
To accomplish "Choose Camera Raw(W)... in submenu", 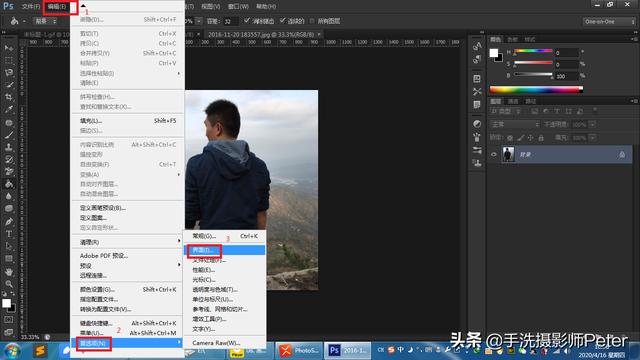I will pyautogui.click(x=224, y=343).
